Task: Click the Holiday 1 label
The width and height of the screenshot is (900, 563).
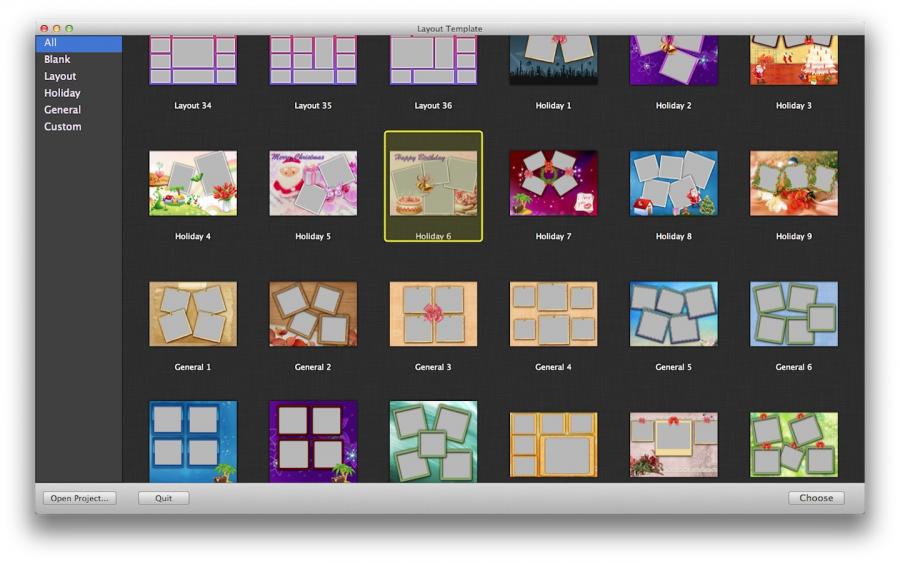Action: (x=553, y=106)
